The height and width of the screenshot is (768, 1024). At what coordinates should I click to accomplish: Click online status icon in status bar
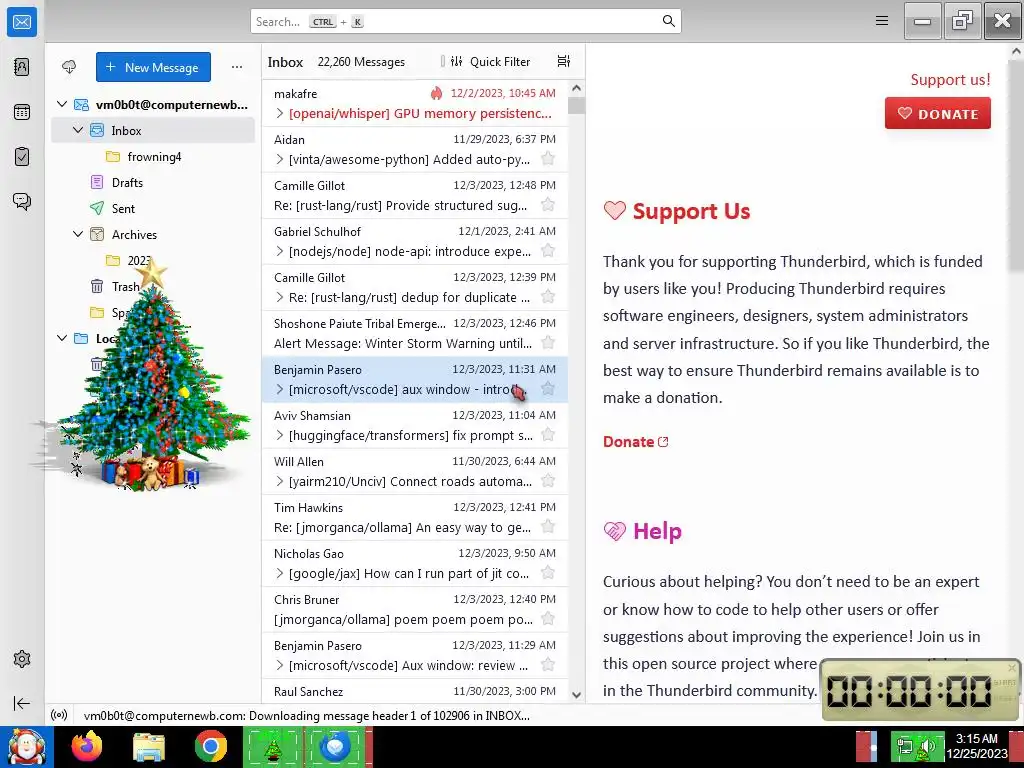point(59,715)
